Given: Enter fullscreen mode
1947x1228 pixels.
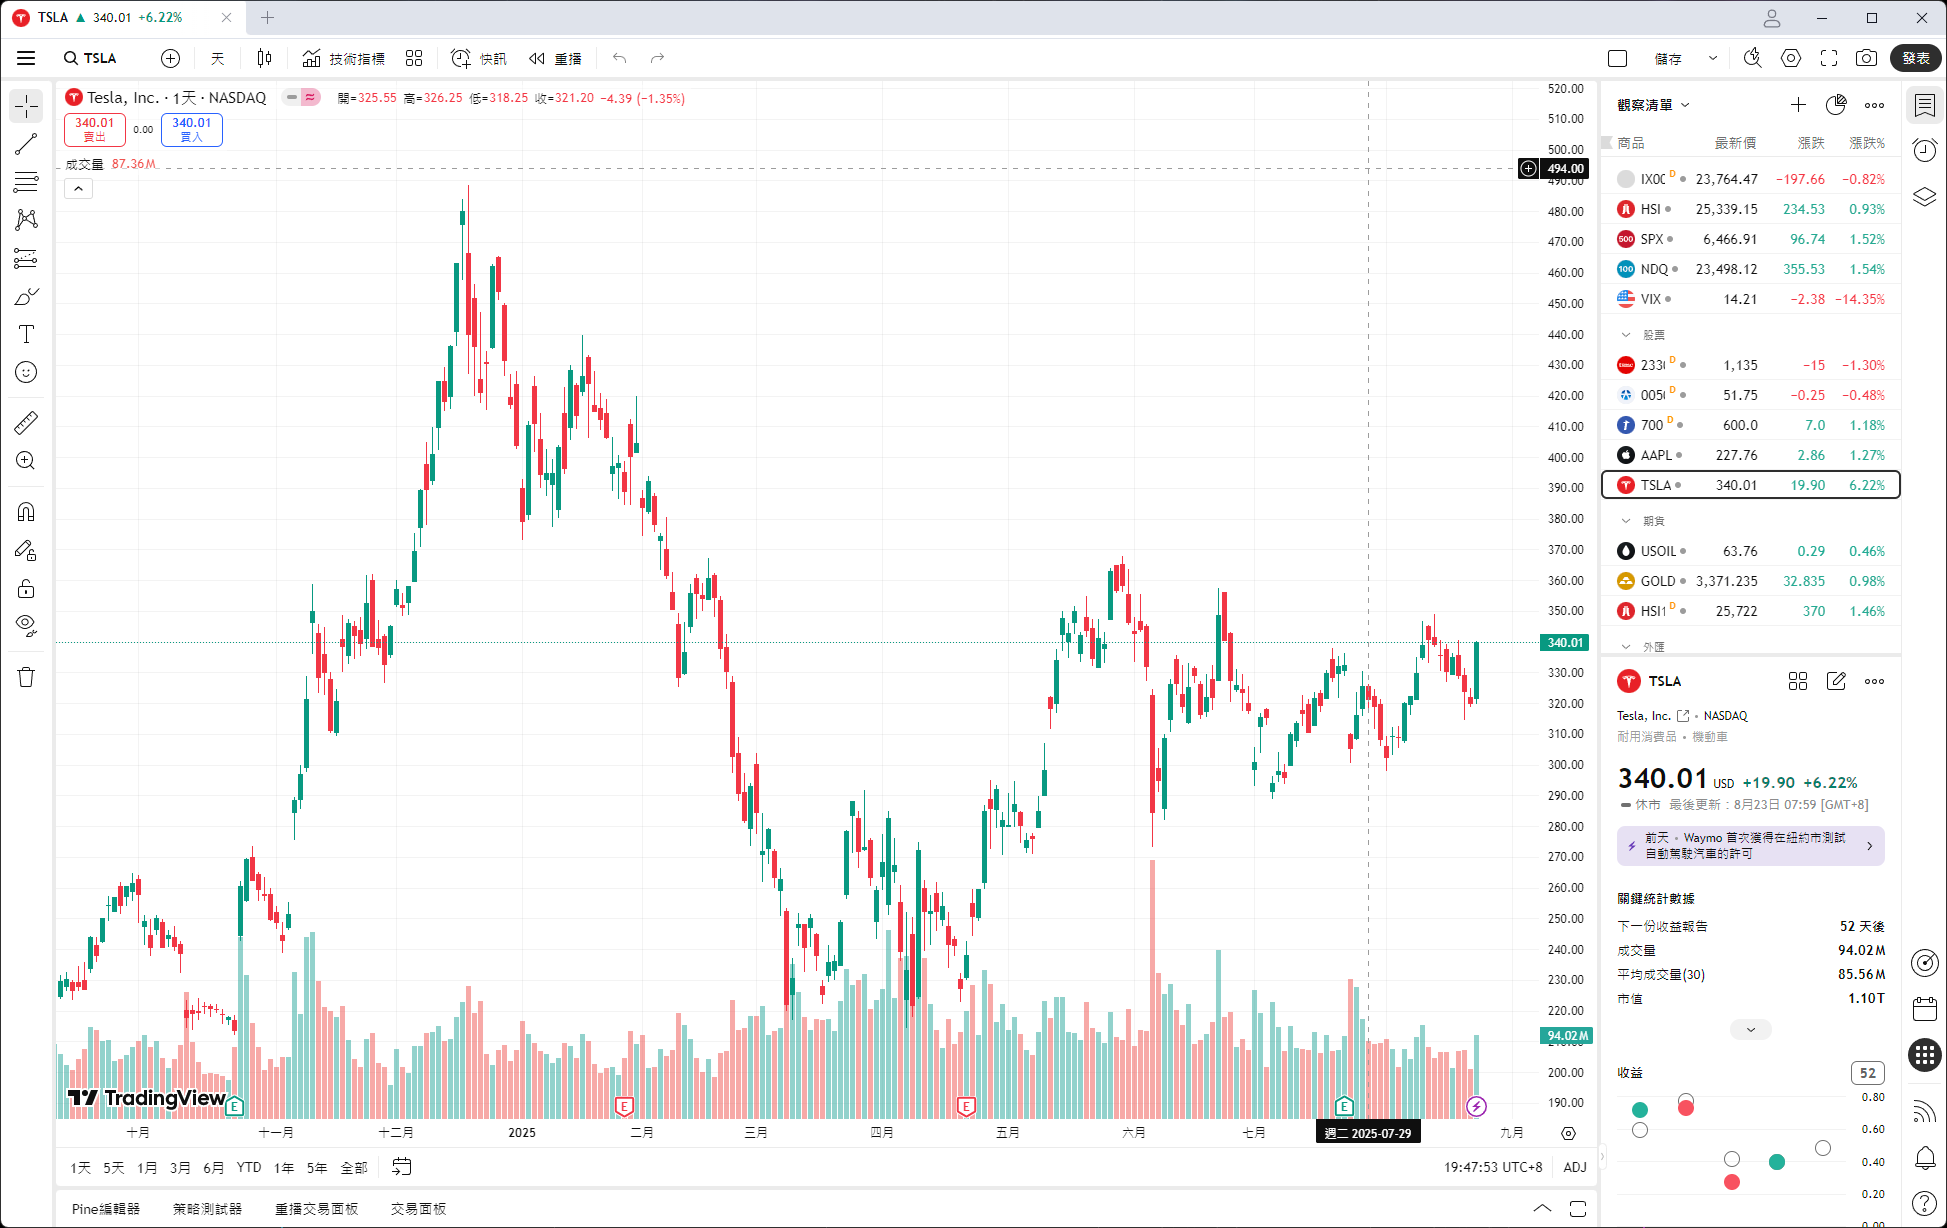Looking at the screenshot, I should pyautogui.click(x=1829, y=58).
